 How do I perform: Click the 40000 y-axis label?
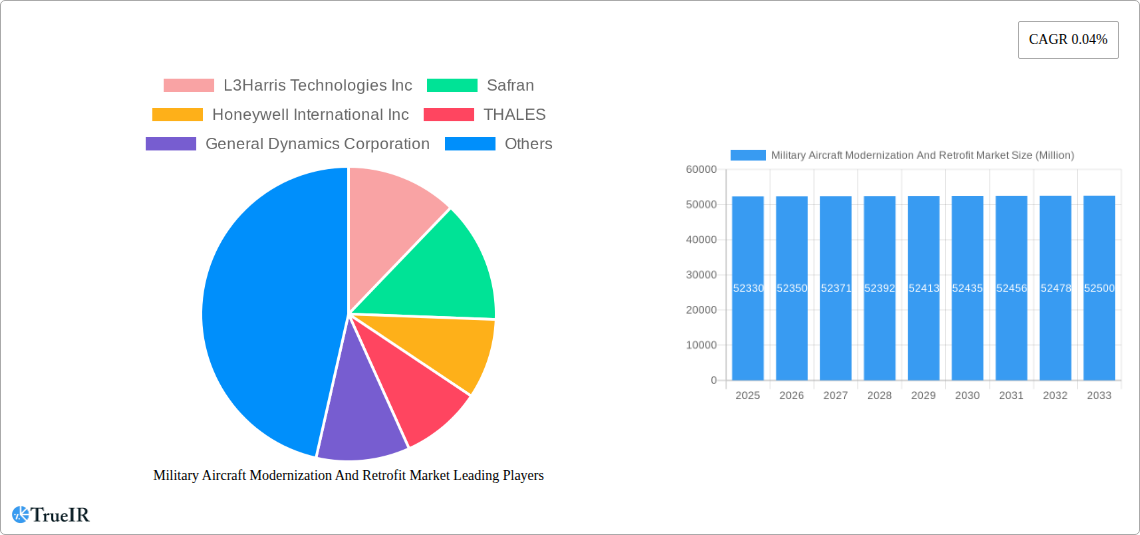[701, 240]
